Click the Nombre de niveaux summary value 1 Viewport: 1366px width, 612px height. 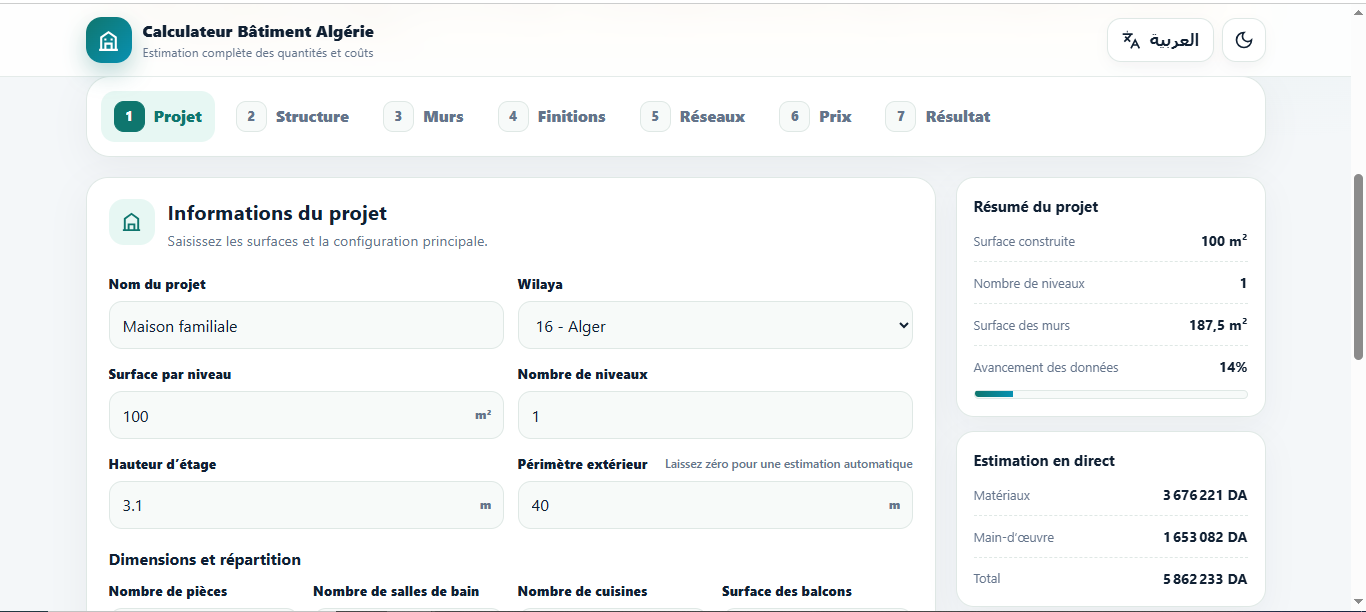click(1243, 283)
